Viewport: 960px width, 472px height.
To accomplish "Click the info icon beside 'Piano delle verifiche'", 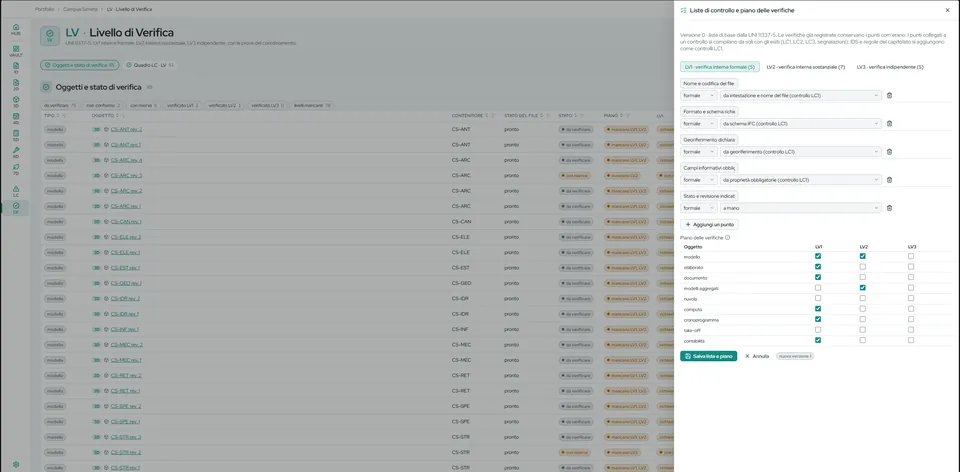I will (727, 238).
